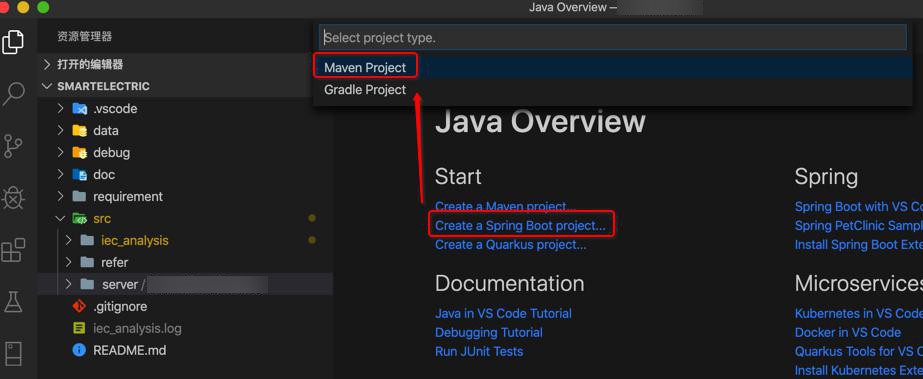Click Create a Spring Boot project link

(520, 225)
